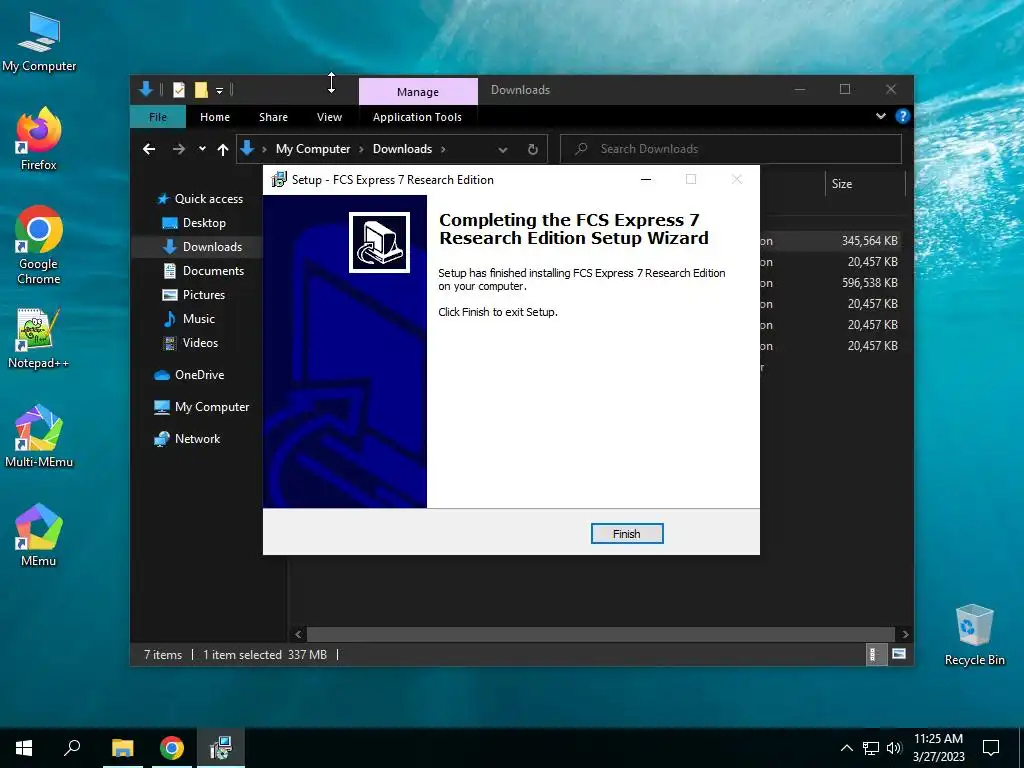Open volume control in system tray
The image size is (1024, 768).
tap(894, 748)
